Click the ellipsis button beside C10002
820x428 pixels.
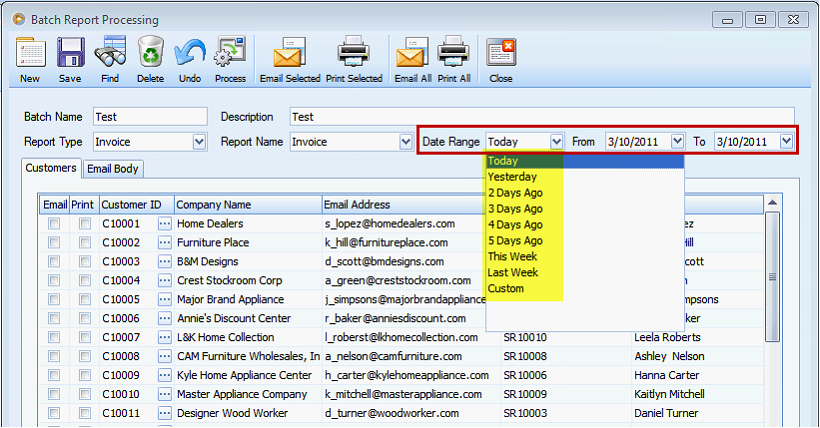pyautogui.click(x=164, y=243)
